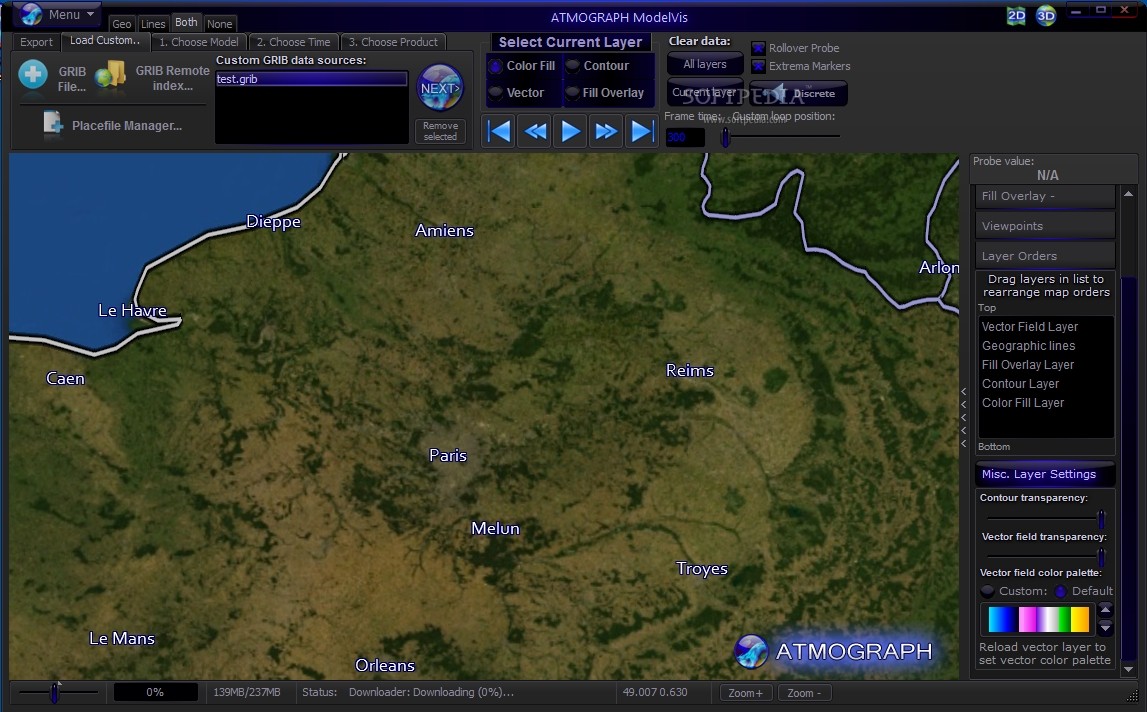Jump to last frame

pos(642,132)
